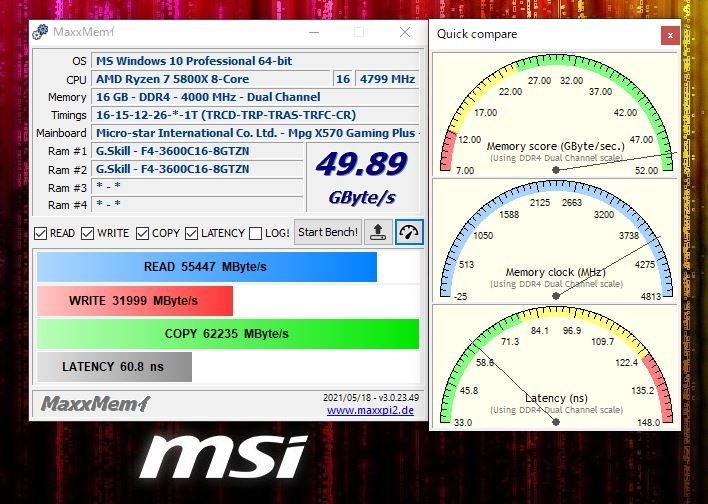Click the OS field showing Windows 10 Professional
This screenshot has height=504, width=708.
(x=255, y=61)
